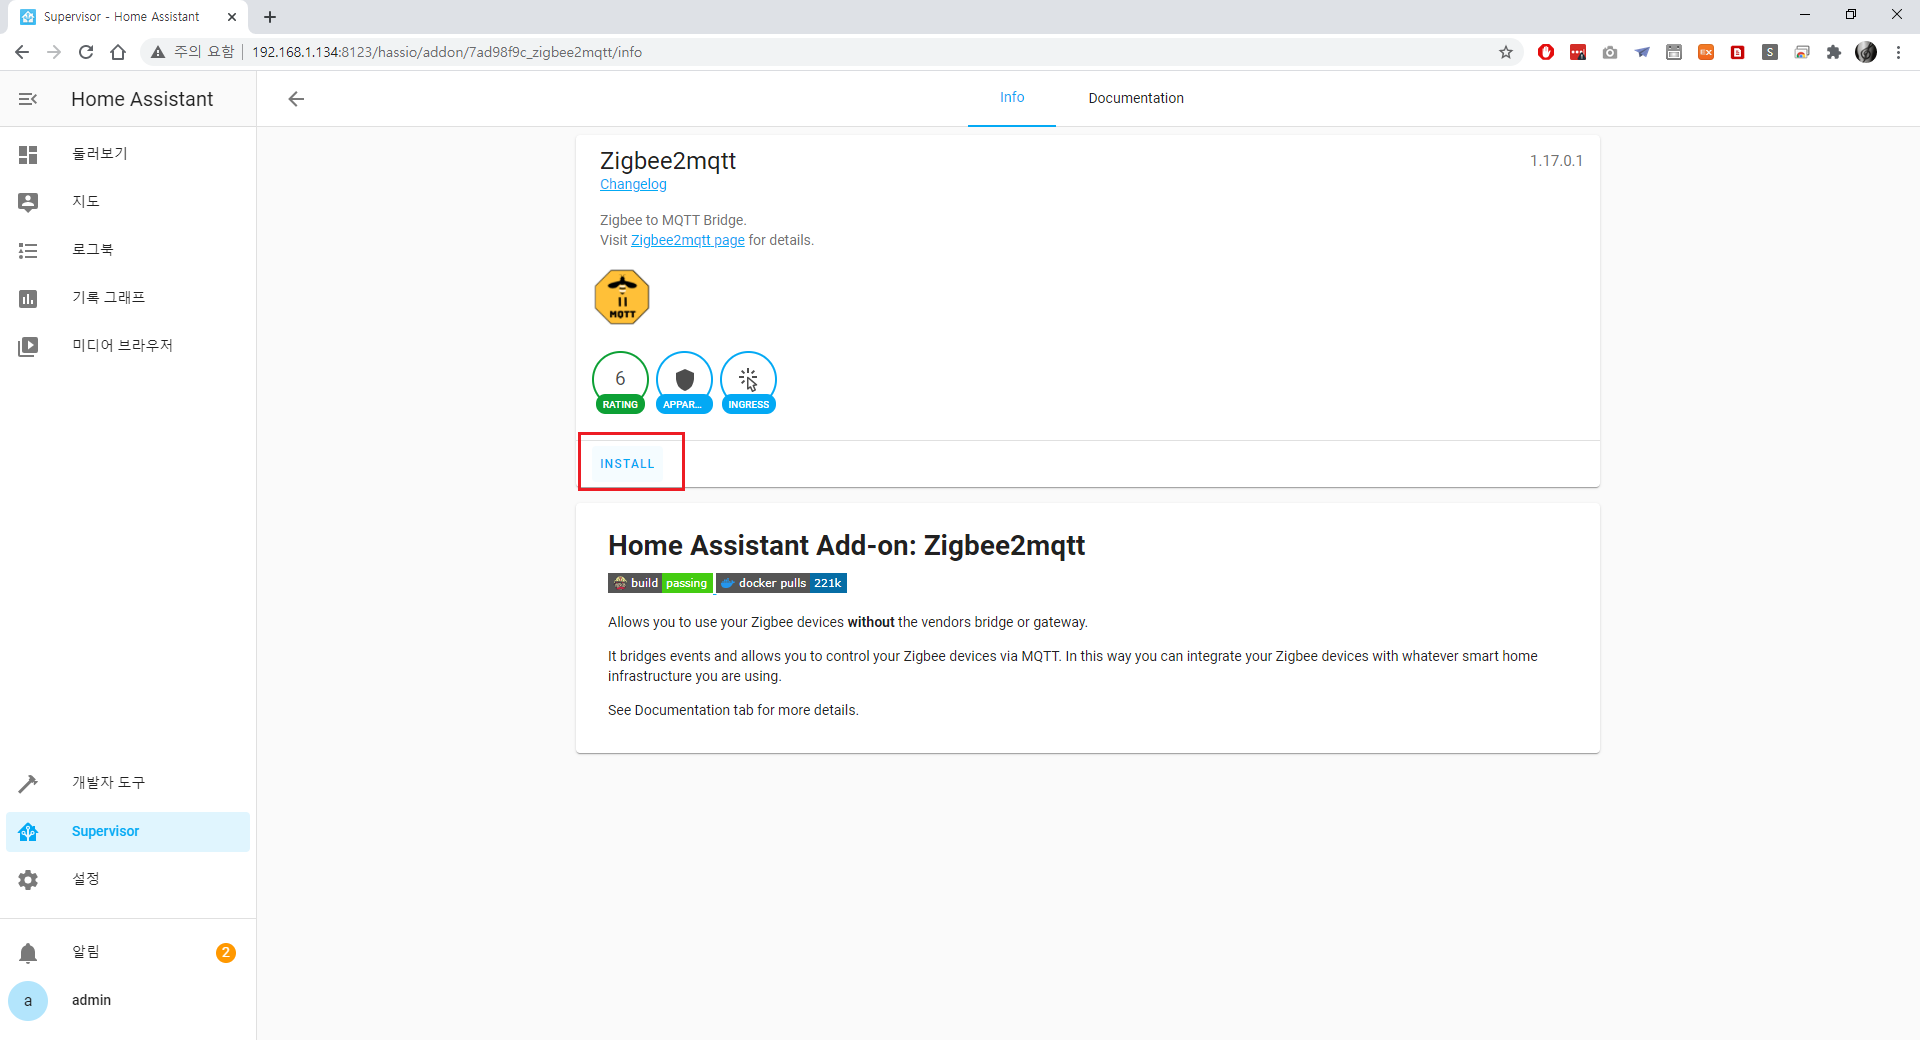Click the Chrome profile avatar
Viewport: 1920px width, 1040px height.
(1866, 52)
